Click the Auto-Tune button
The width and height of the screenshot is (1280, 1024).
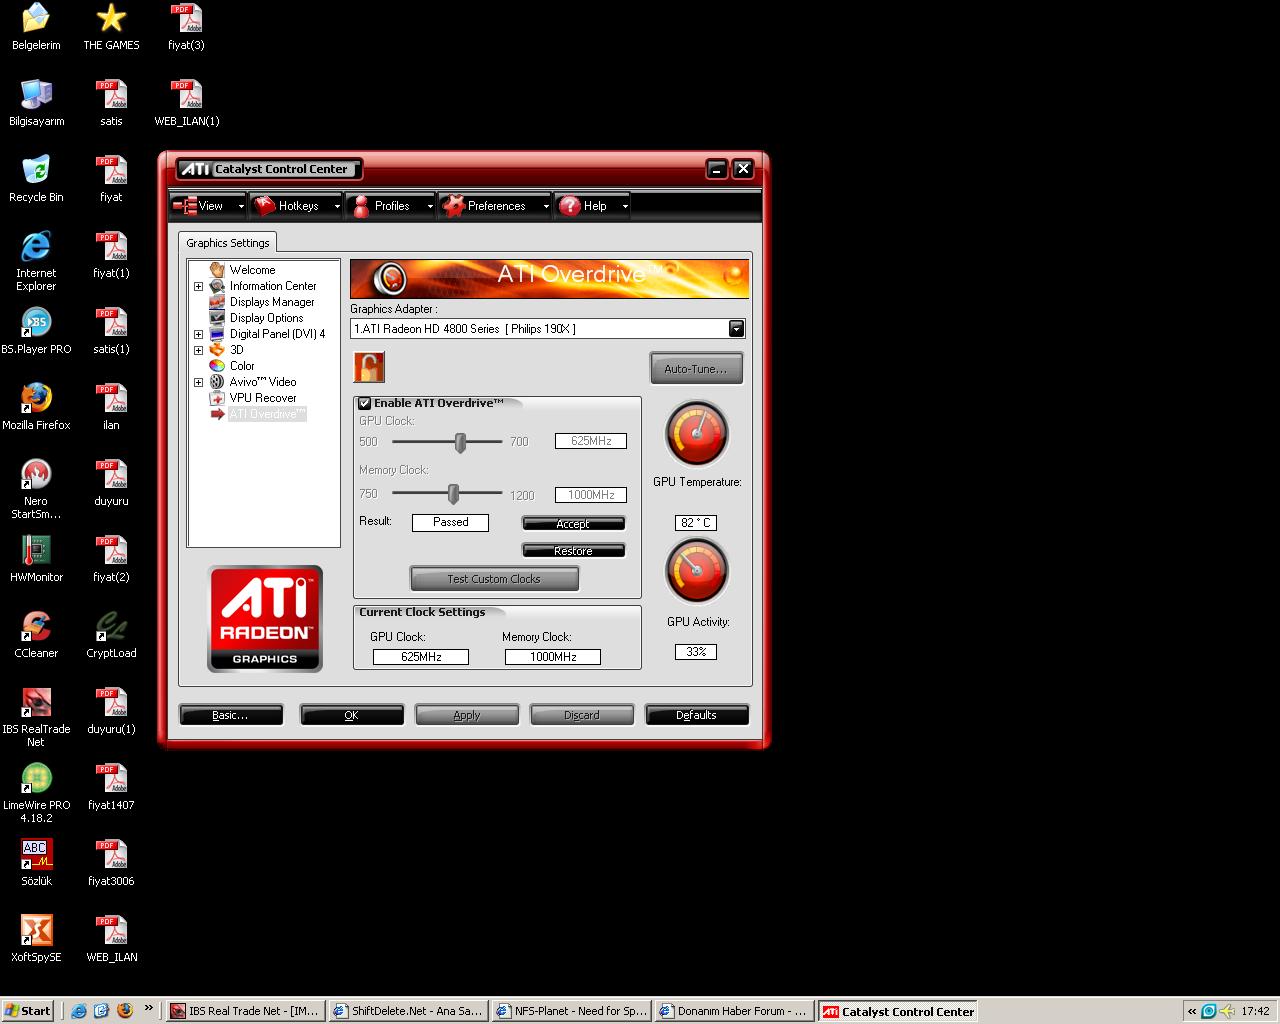tap(696, 369)
